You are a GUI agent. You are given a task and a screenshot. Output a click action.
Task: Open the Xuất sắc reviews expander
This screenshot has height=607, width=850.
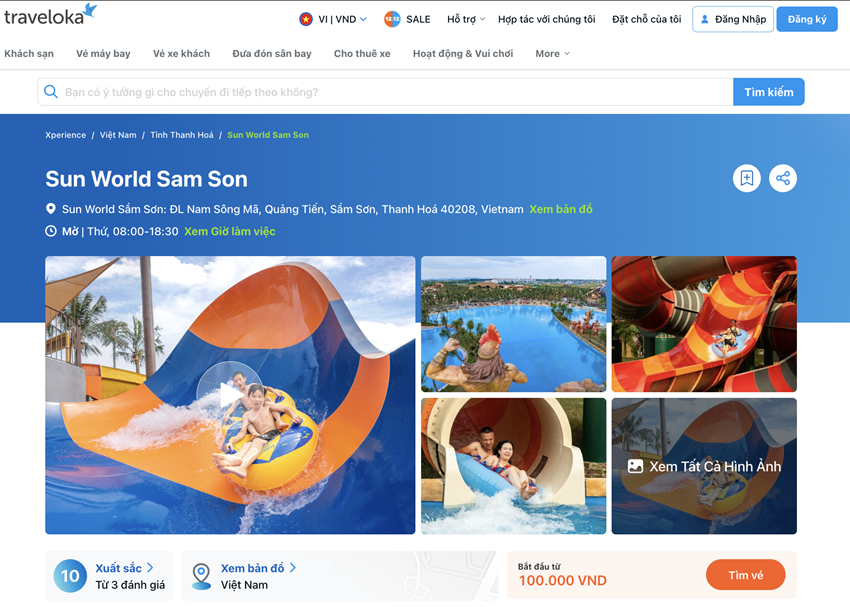point(124,568)
